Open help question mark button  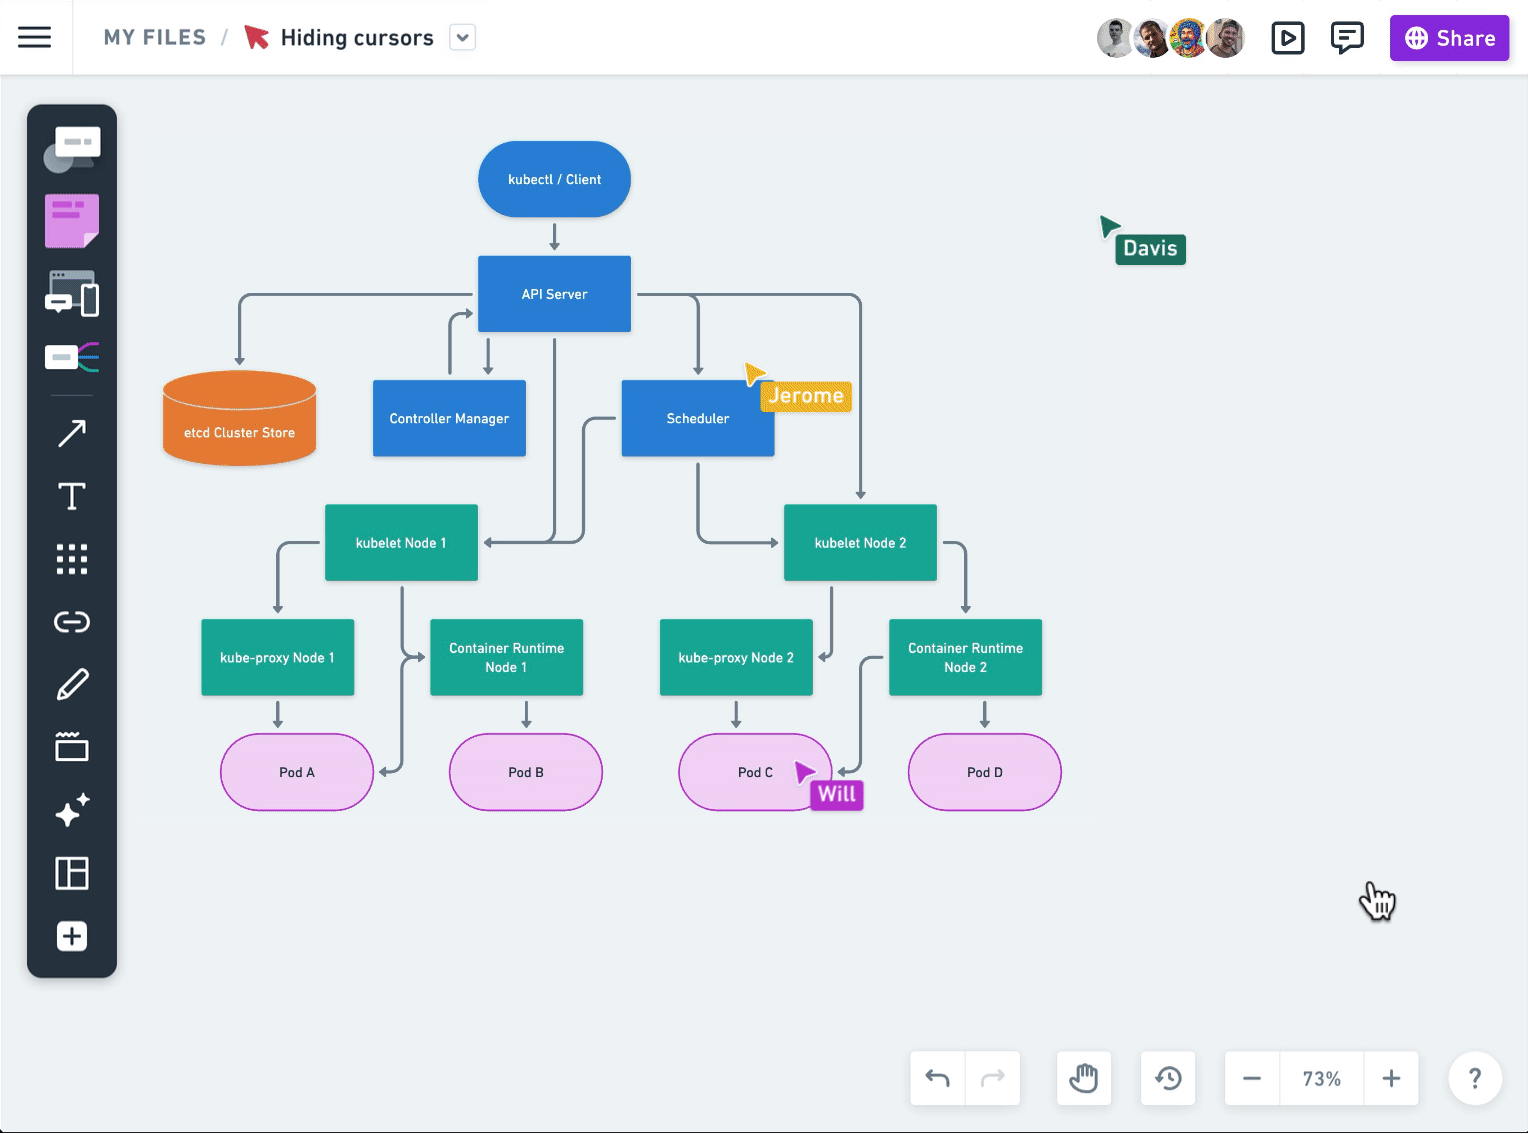point(1475,1078)
